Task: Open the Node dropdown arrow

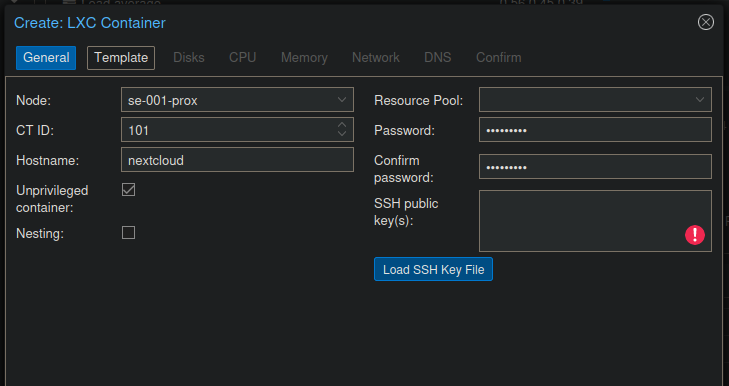Action: [342, 100]
